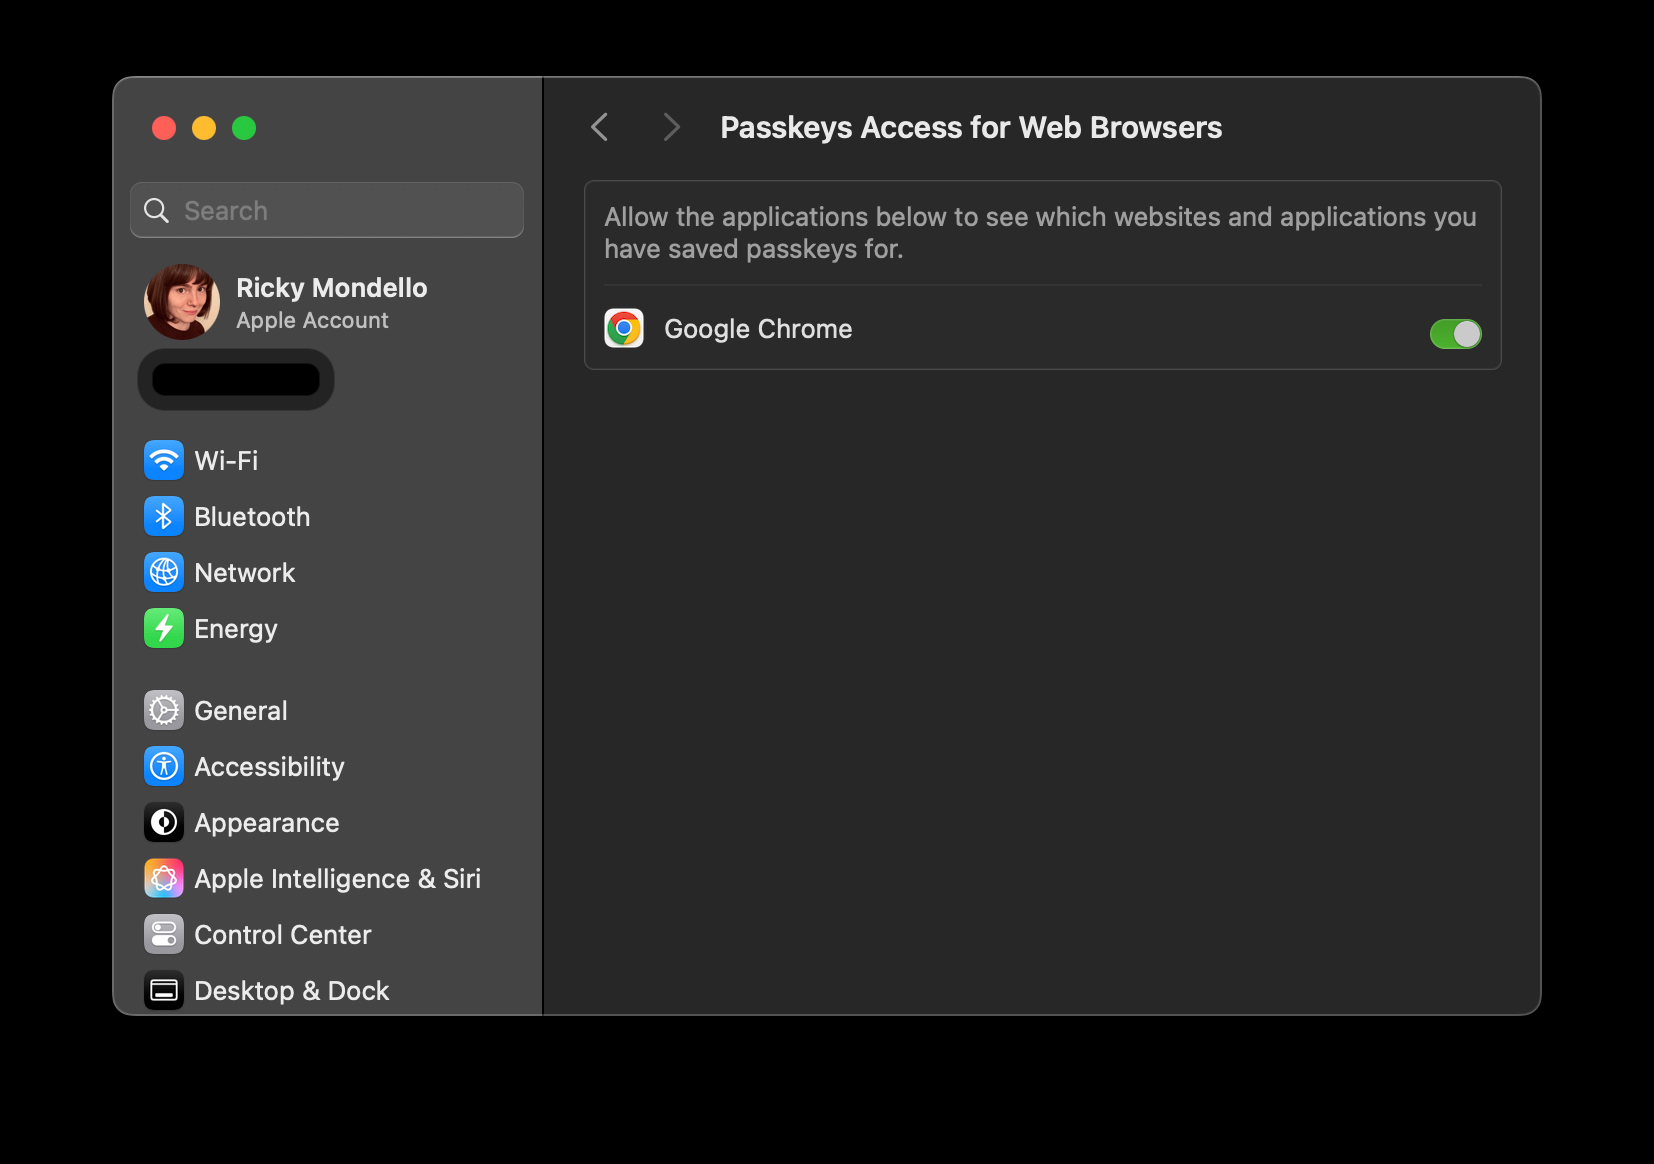Open the Apple Intelligence & Siri icon
The image size is (1654, 1164).
(x=164, y=878)
